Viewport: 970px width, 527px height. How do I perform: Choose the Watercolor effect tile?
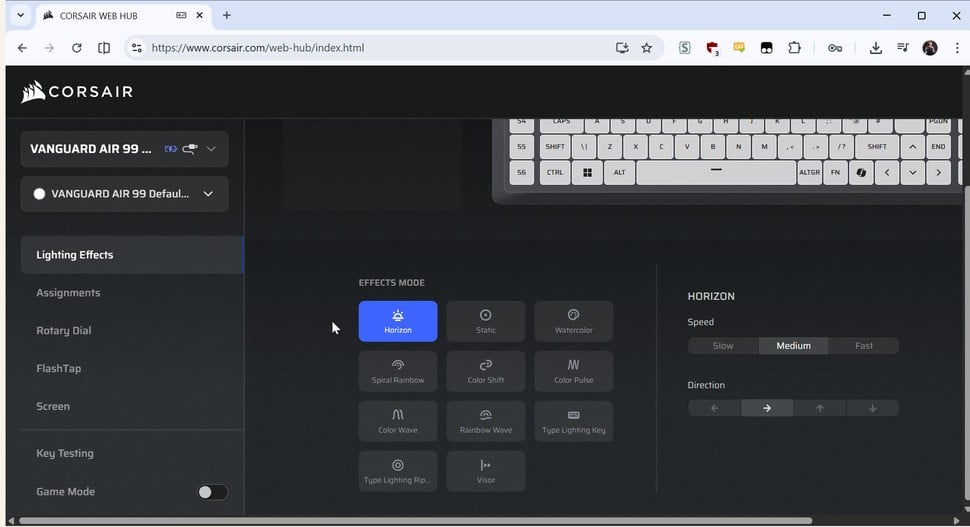[573, 321]
